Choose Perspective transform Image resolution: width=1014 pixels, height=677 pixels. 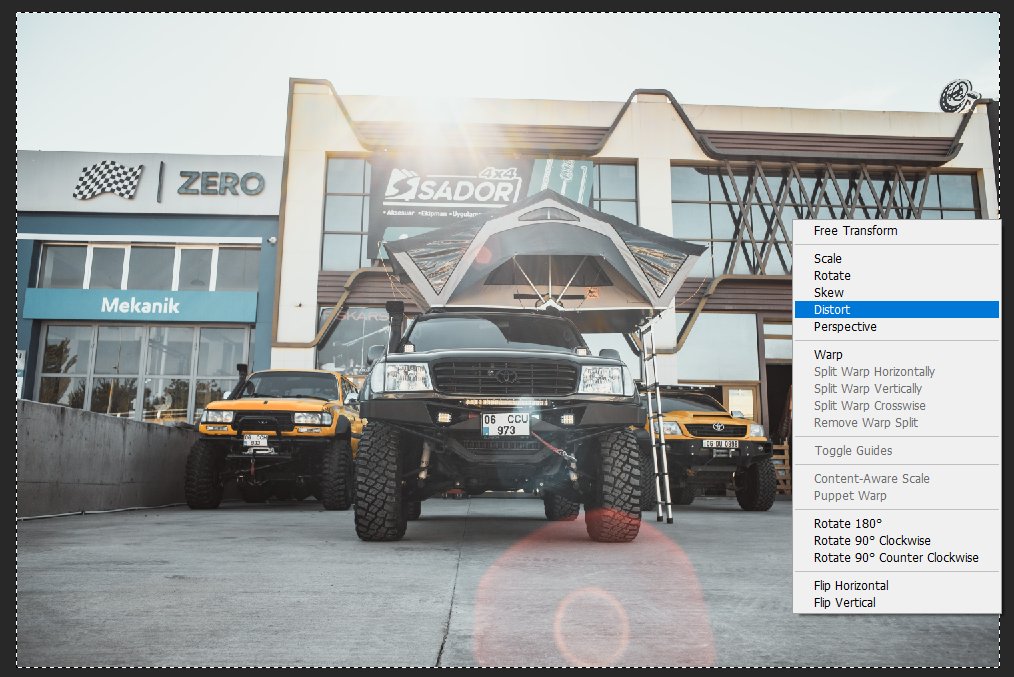896,327
